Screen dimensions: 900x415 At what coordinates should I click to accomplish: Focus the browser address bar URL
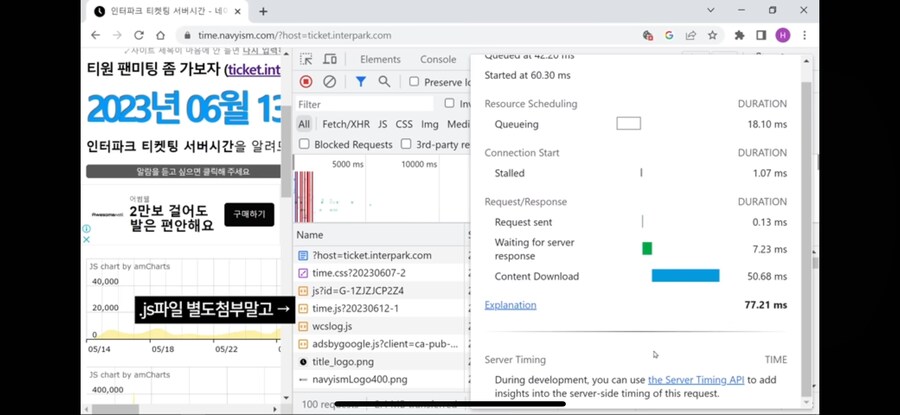pyautogui.click(x=294, y=35)
